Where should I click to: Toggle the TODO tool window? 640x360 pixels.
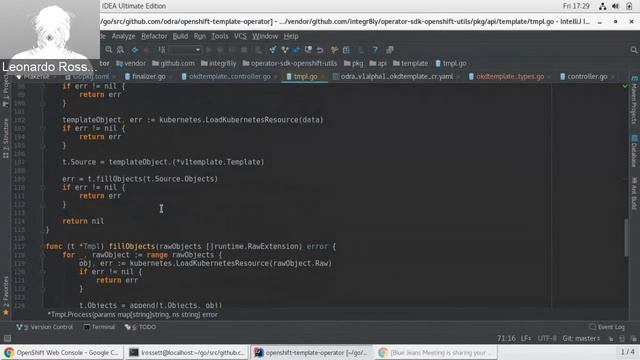coord(140,327)
